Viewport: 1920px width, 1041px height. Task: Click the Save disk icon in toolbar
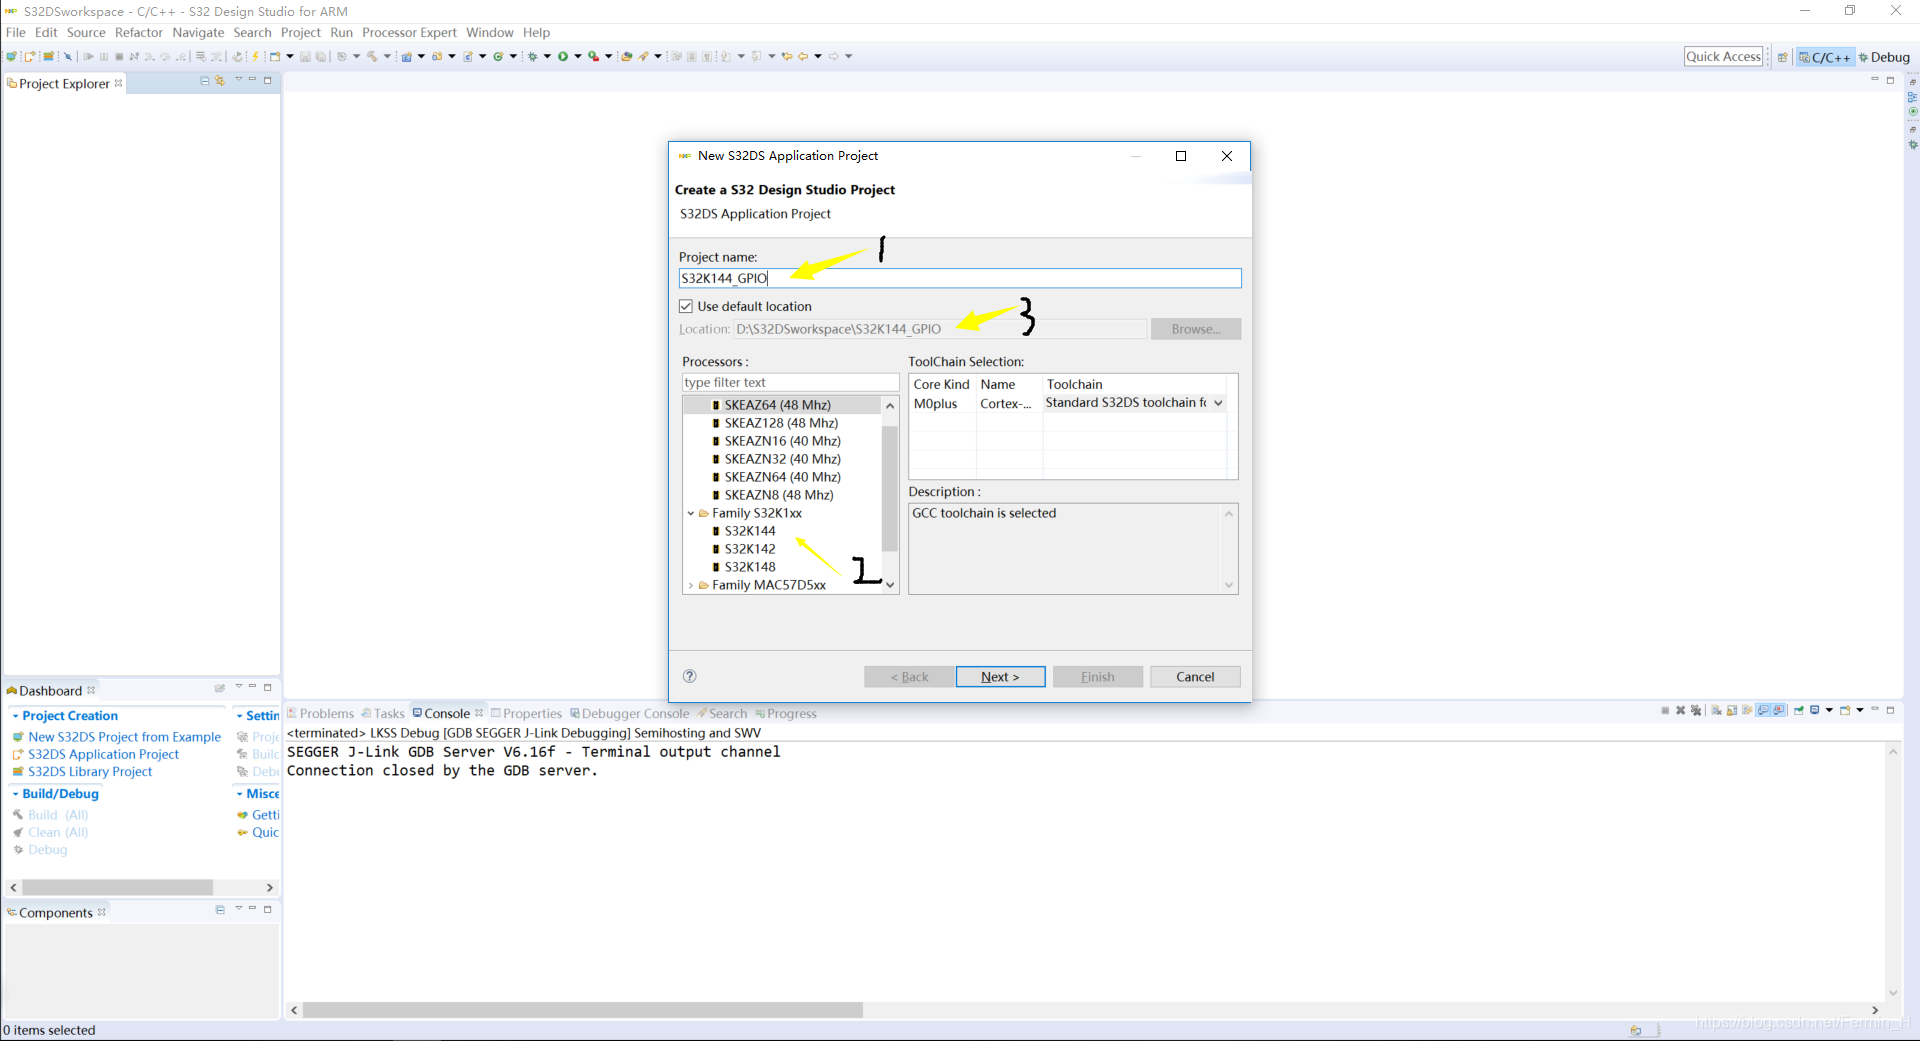pyautogui.click(x=305, y=57)
